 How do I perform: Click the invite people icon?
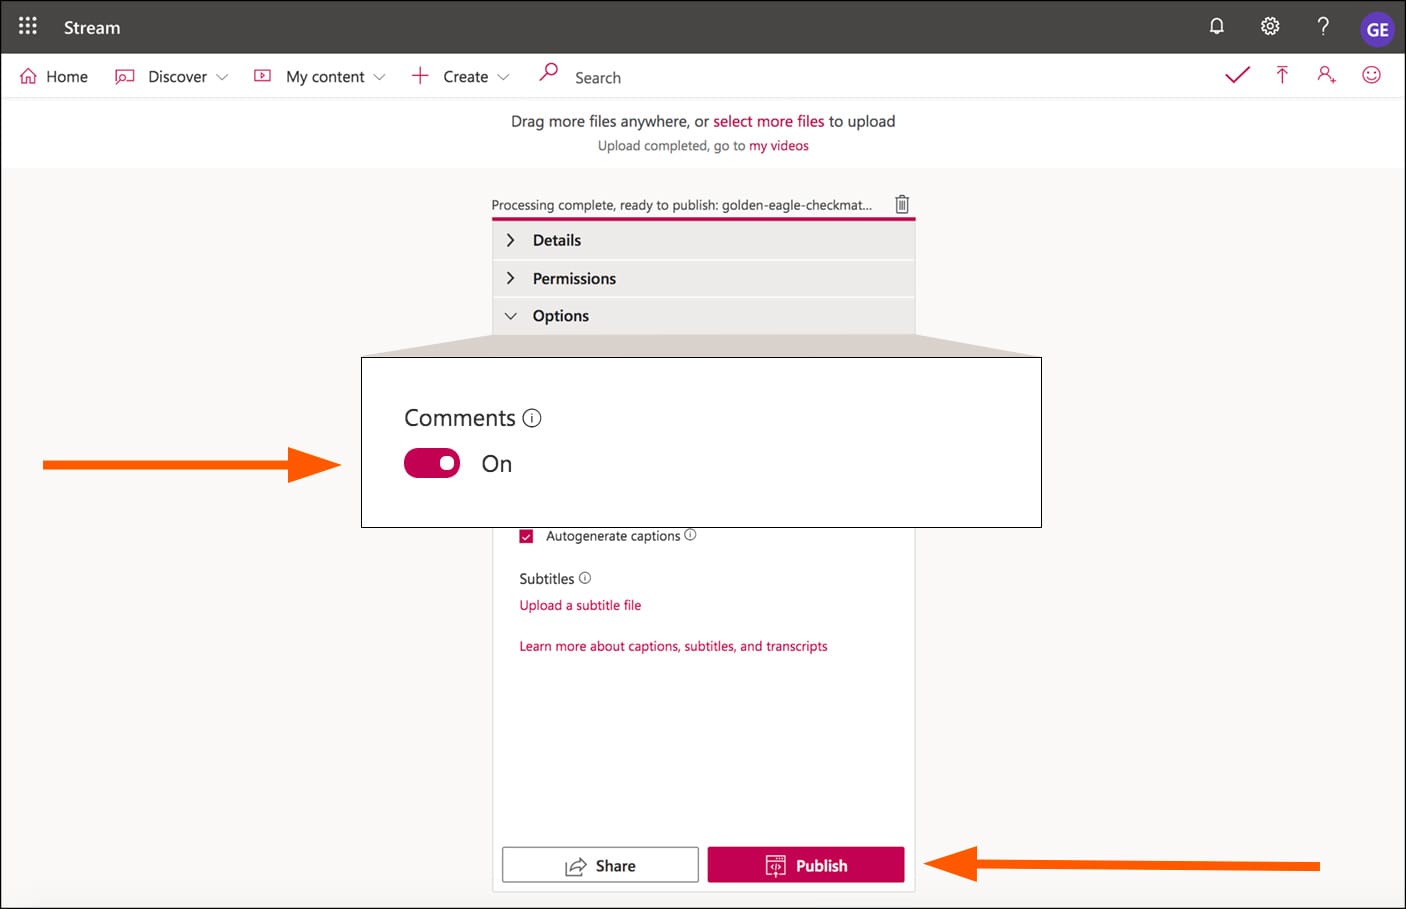click(1326, 75)
